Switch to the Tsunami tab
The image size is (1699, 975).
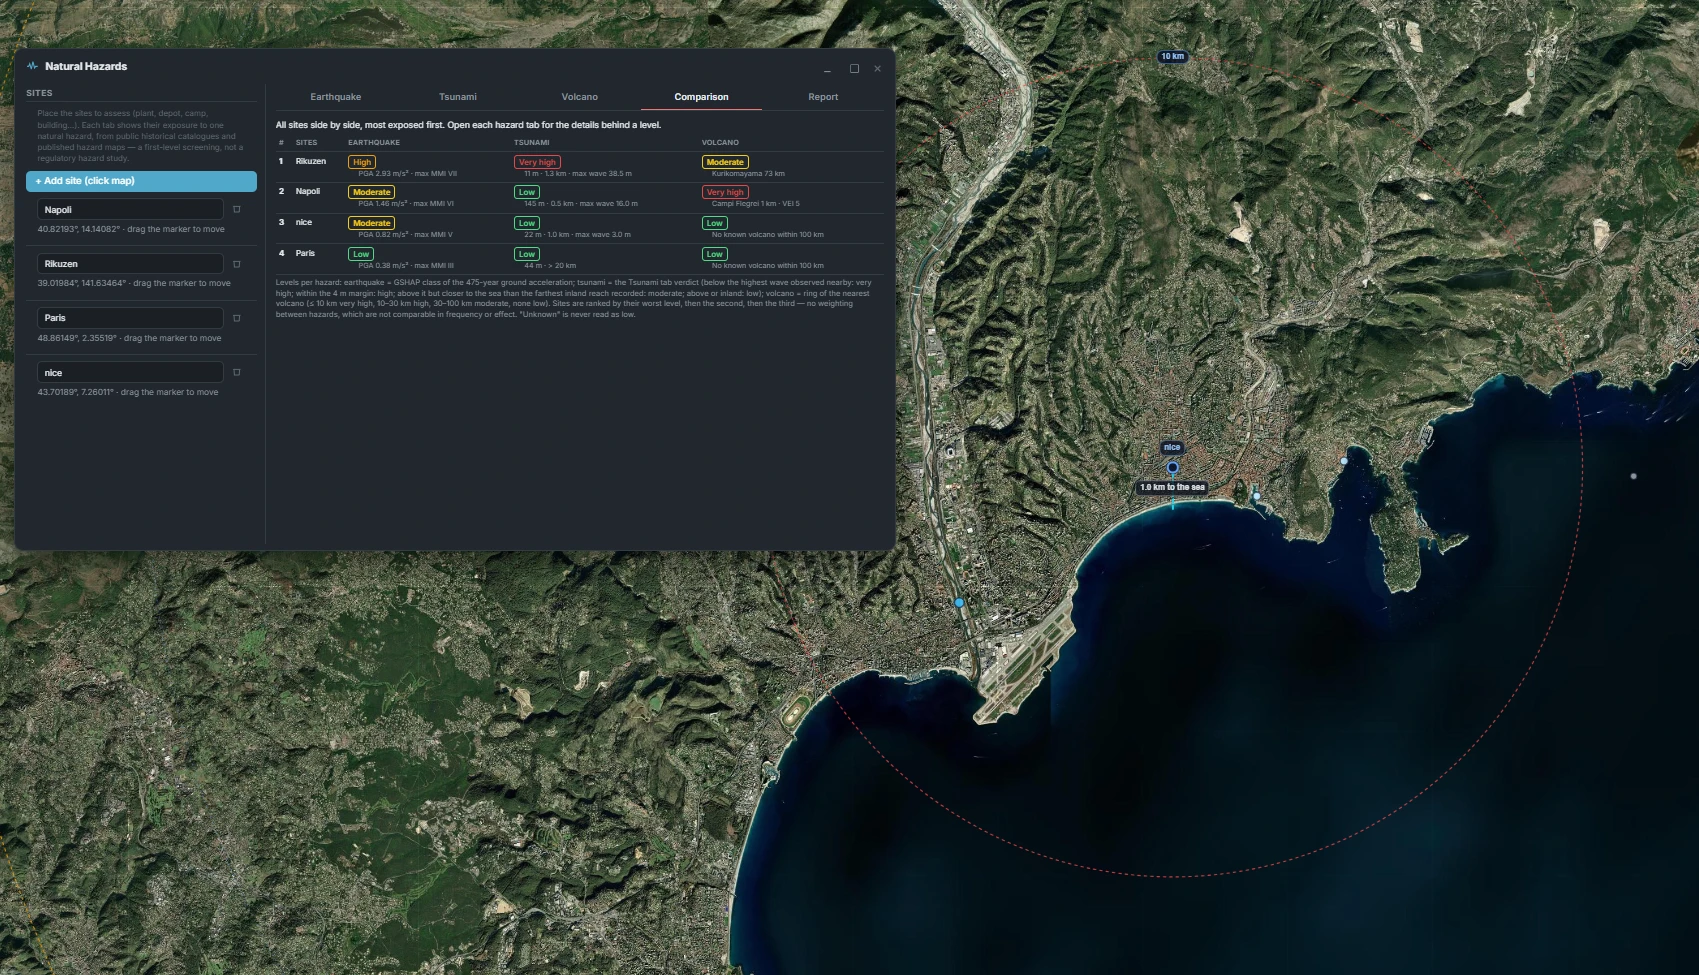[x=458, y=97]
